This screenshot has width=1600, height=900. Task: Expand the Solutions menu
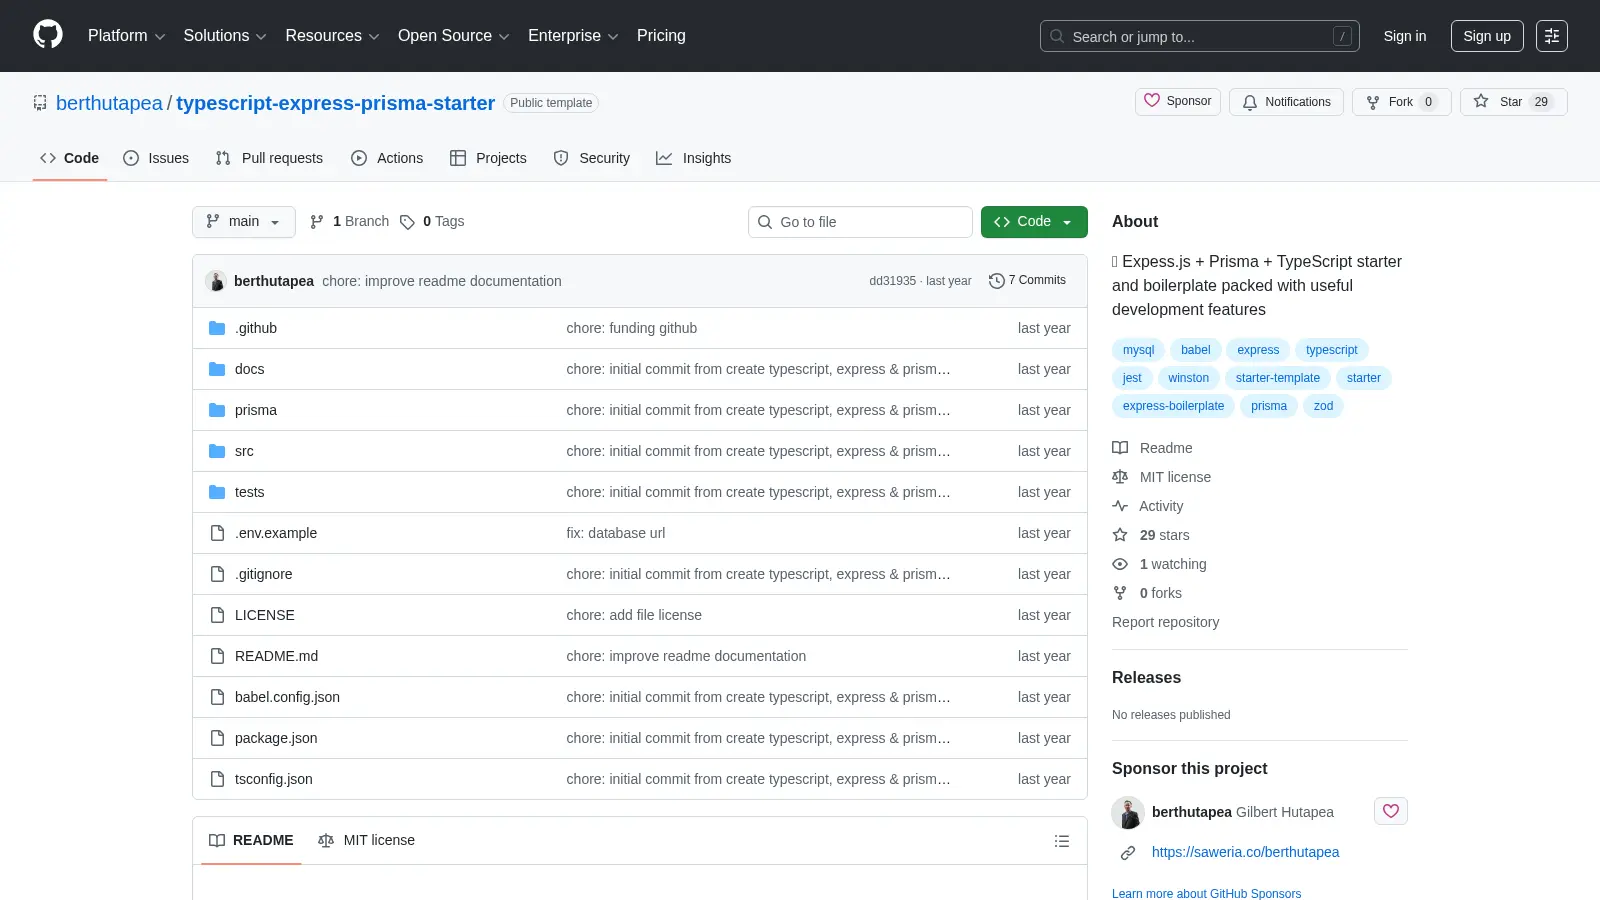225,36
